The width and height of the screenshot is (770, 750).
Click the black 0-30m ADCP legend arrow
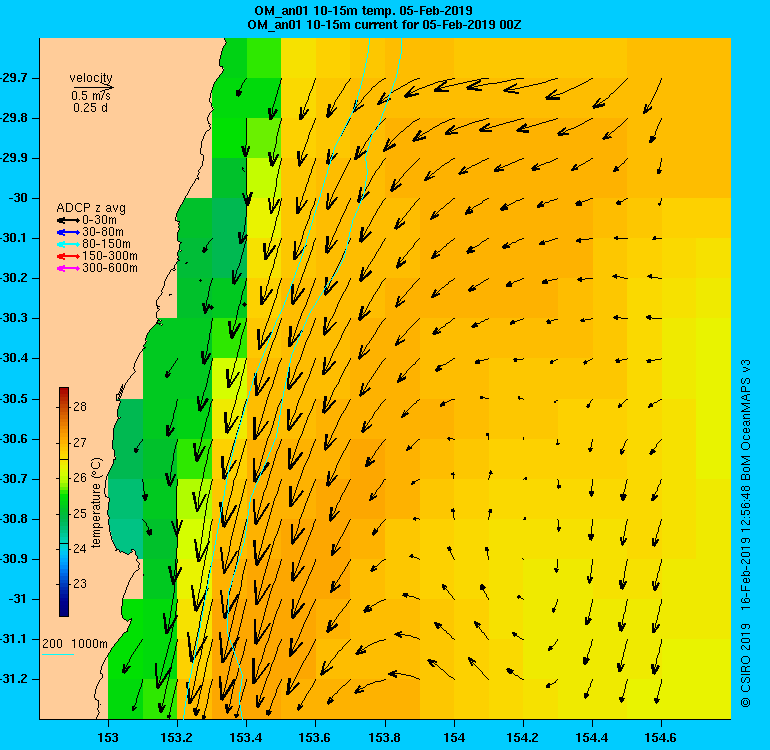pos(68,221)
